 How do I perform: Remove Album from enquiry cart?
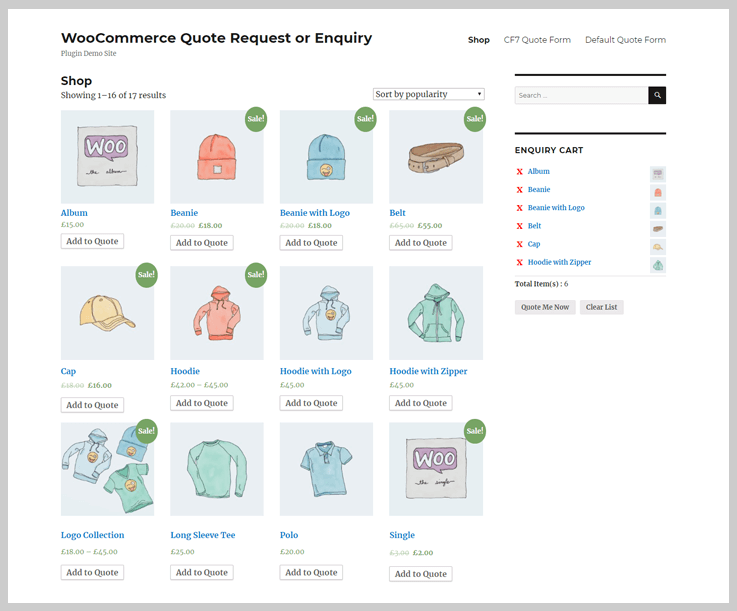519,172
